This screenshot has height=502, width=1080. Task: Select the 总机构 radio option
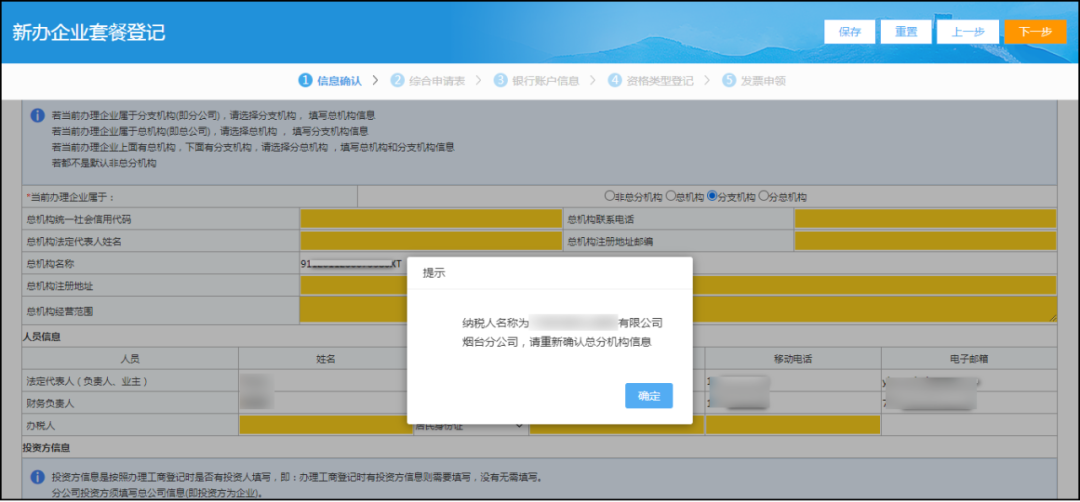(x=671, y=196)
